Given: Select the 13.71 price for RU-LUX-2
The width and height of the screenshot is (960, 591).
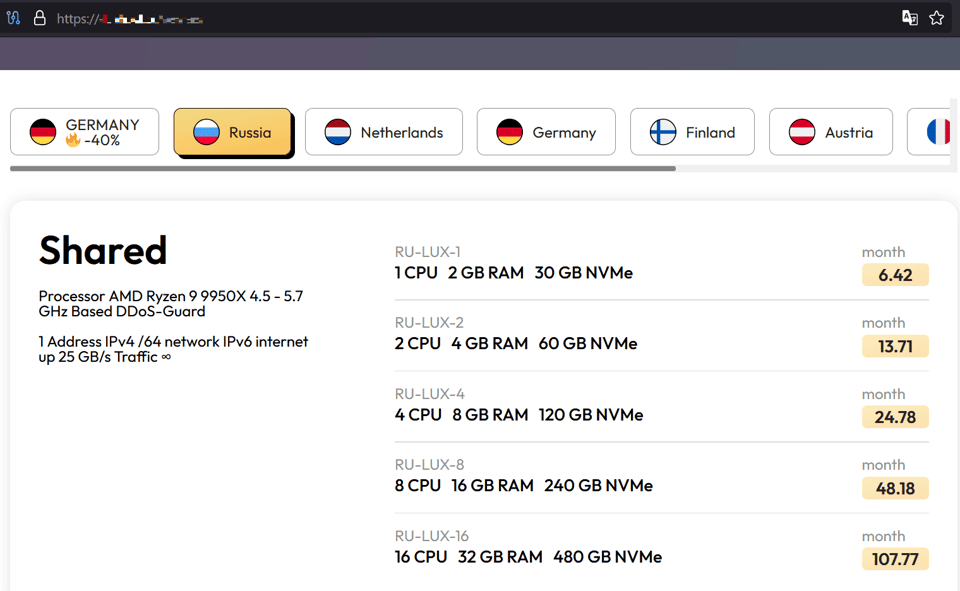Looking at the screenshot, I should point(895,346).
